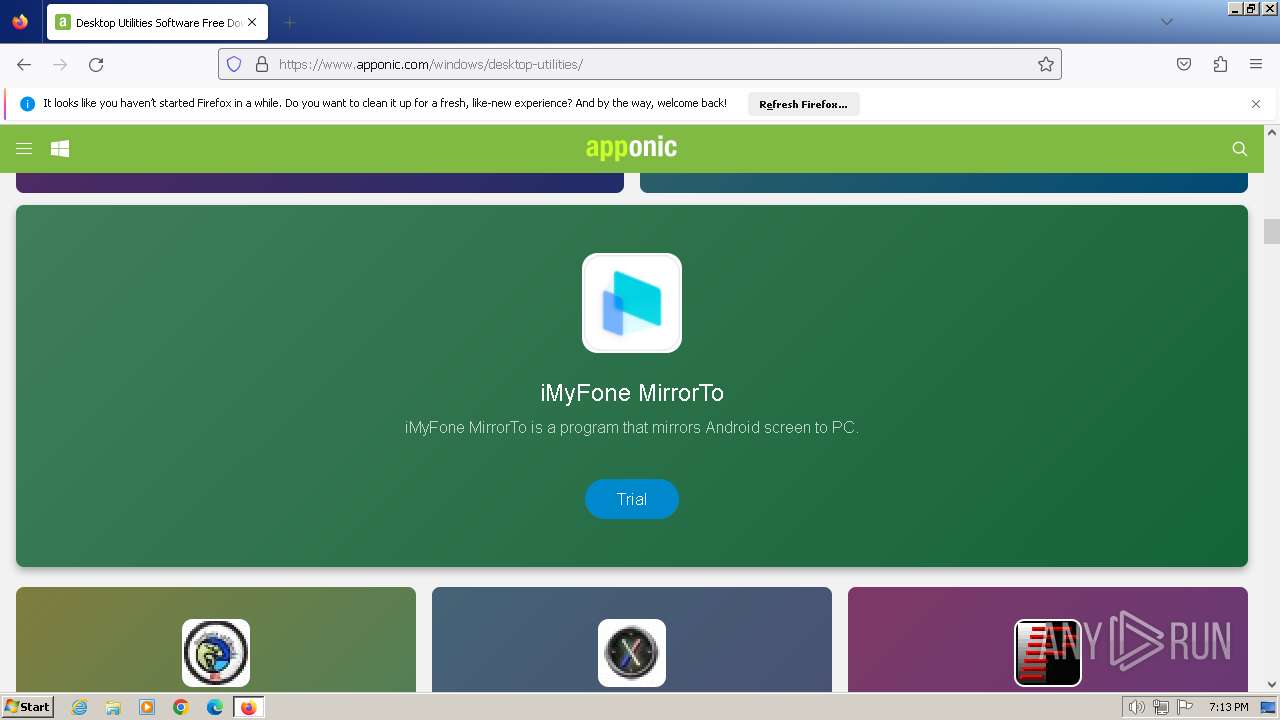The image size is (1280, 720).
Task: Click the volume speaker tray icon
Action: (x=1137, y=707)
